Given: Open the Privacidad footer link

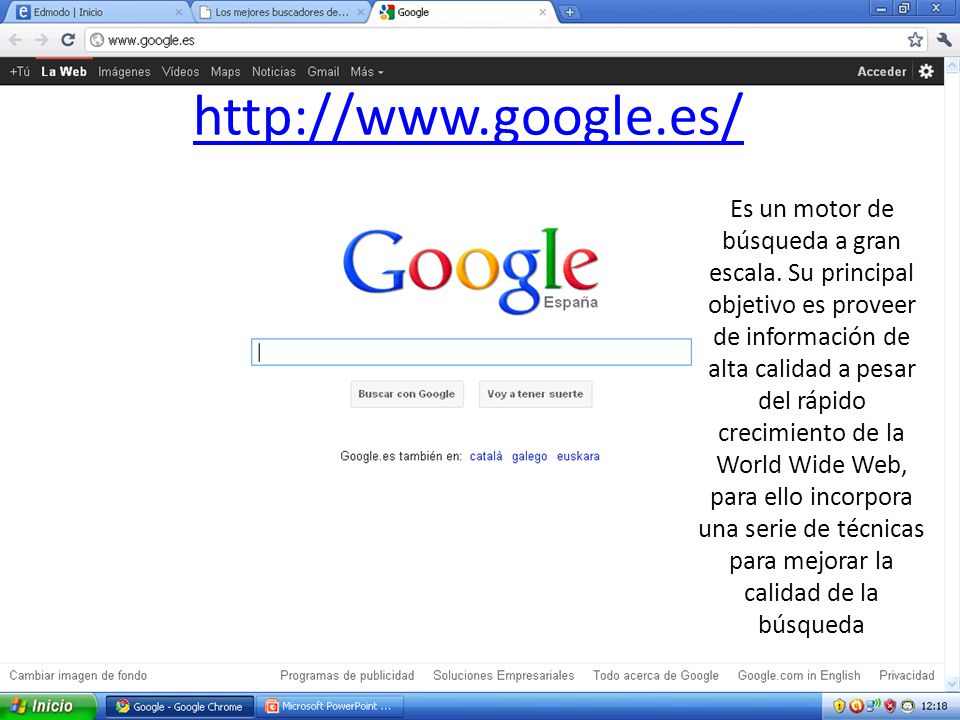Looking at the screenshot, I should coord(907,675).
